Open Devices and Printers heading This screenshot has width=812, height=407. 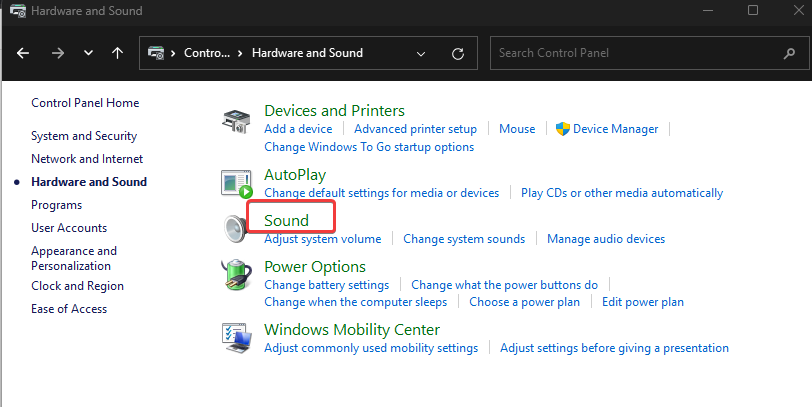tap(335, 111)
